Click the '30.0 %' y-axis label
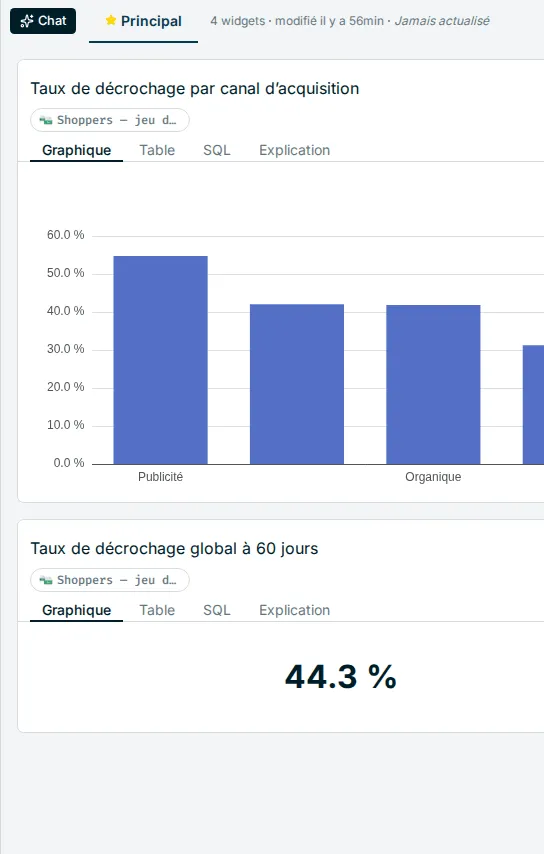The height and width of the screenshot is (854, 544). tap(65, 349)
